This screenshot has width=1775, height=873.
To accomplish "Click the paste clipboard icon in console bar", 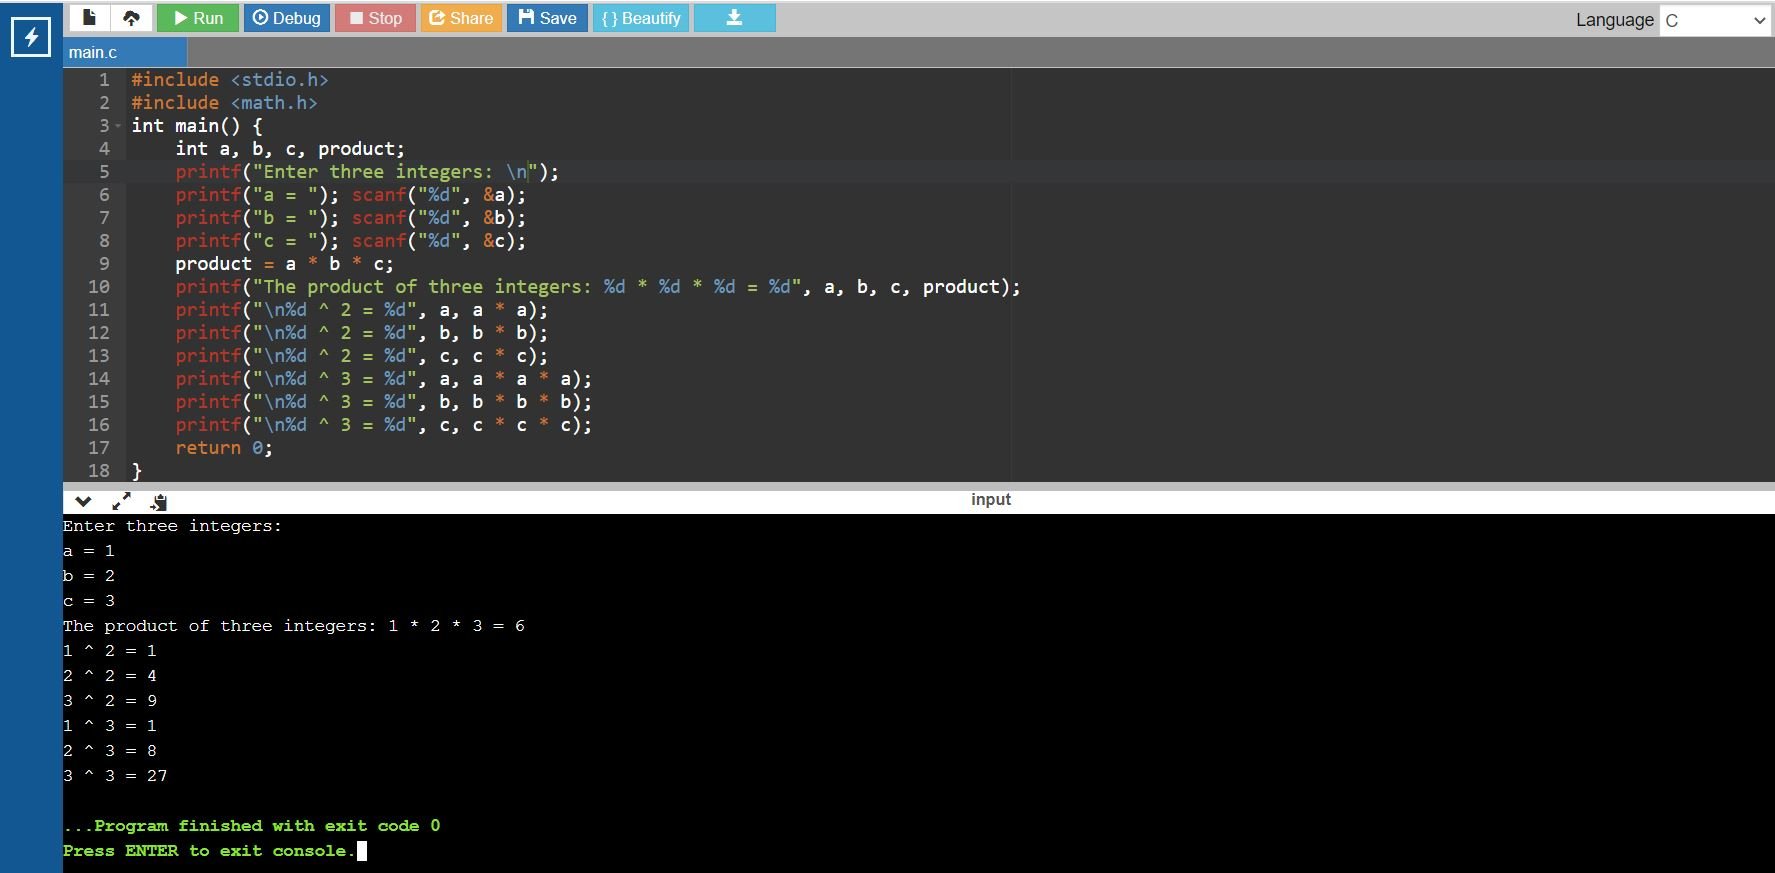I will pyautogui.click(x=158, y=501).
